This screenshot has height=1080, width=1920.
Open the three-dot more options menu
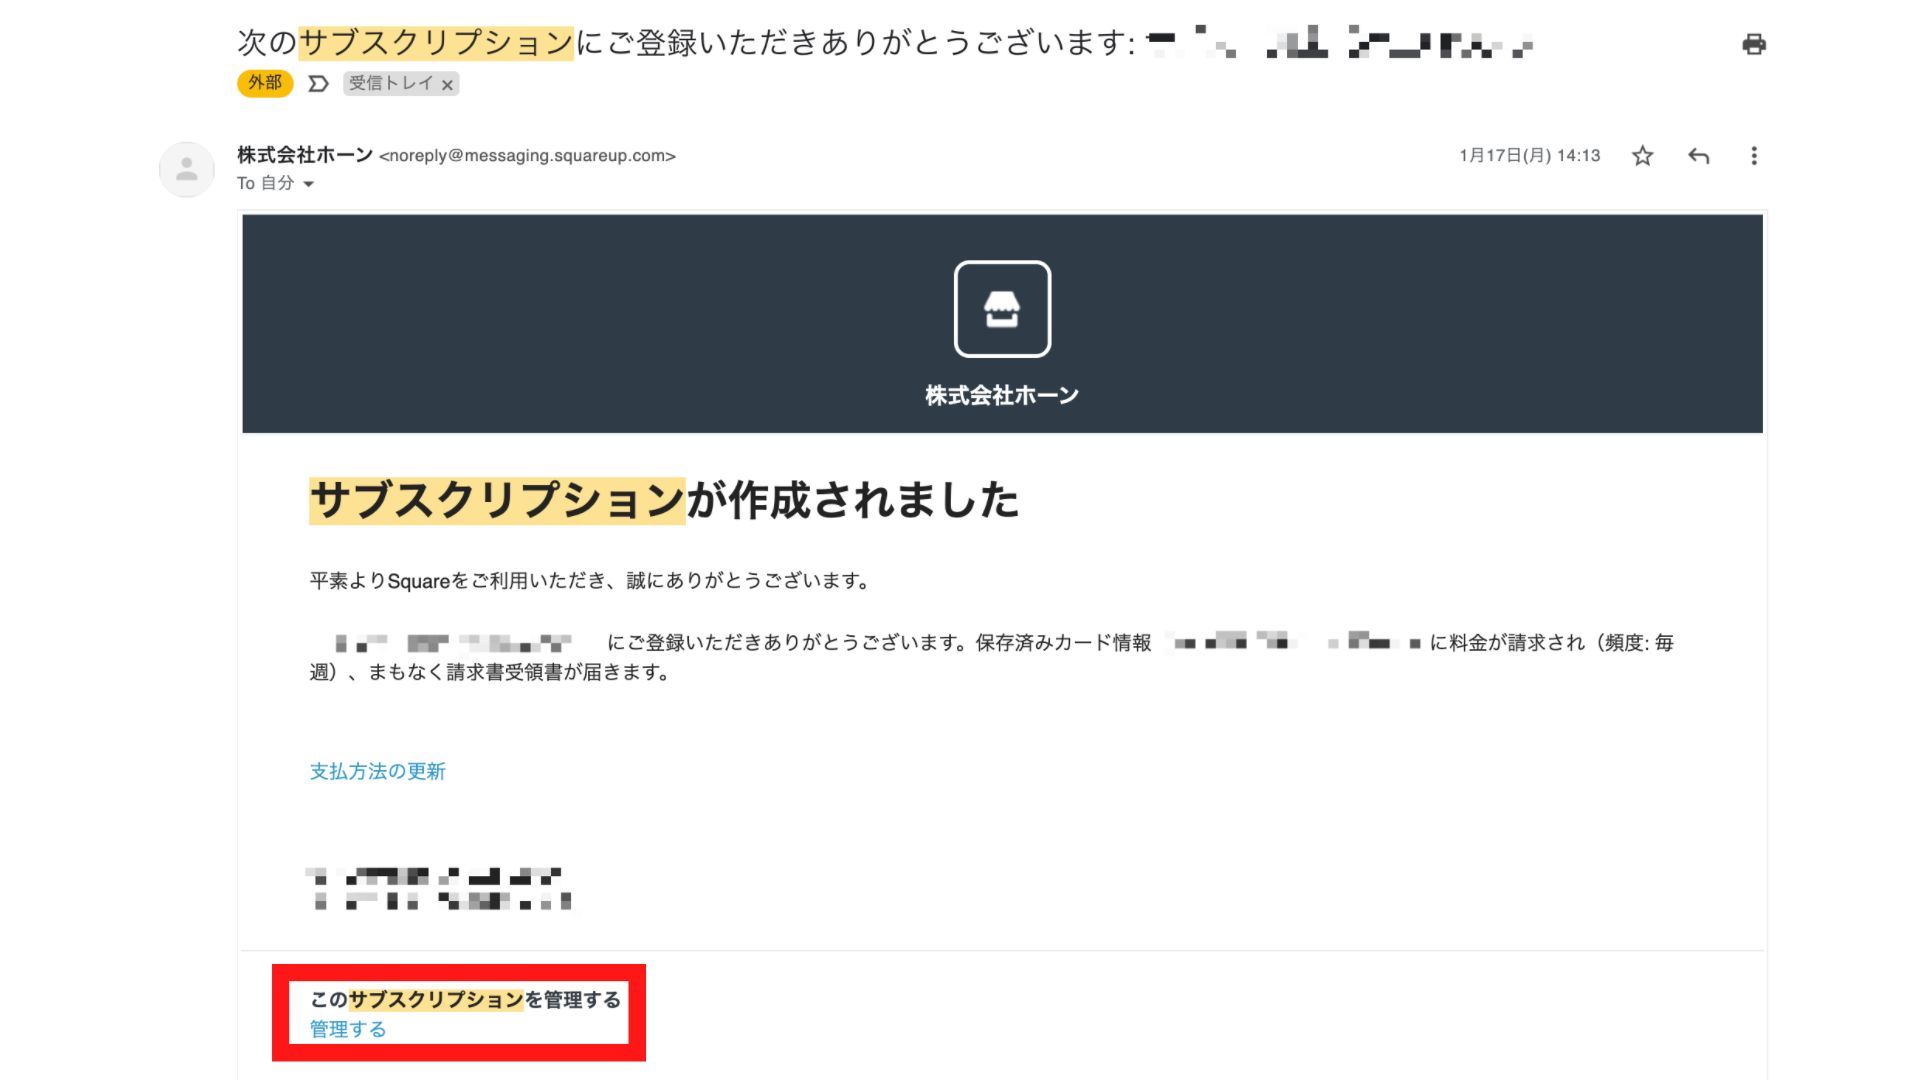[x=1754, y=156]
